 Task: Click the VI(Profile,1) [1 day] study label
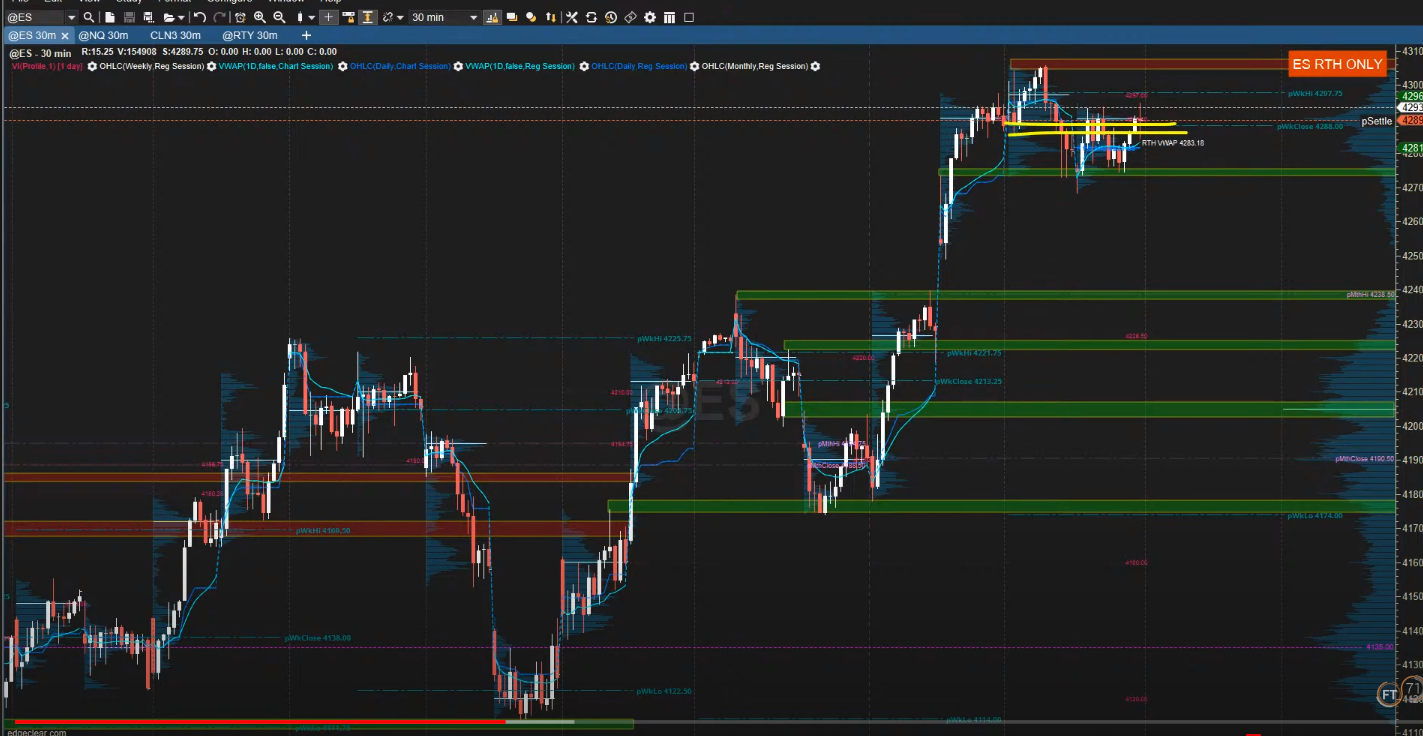tap(47, 66)
